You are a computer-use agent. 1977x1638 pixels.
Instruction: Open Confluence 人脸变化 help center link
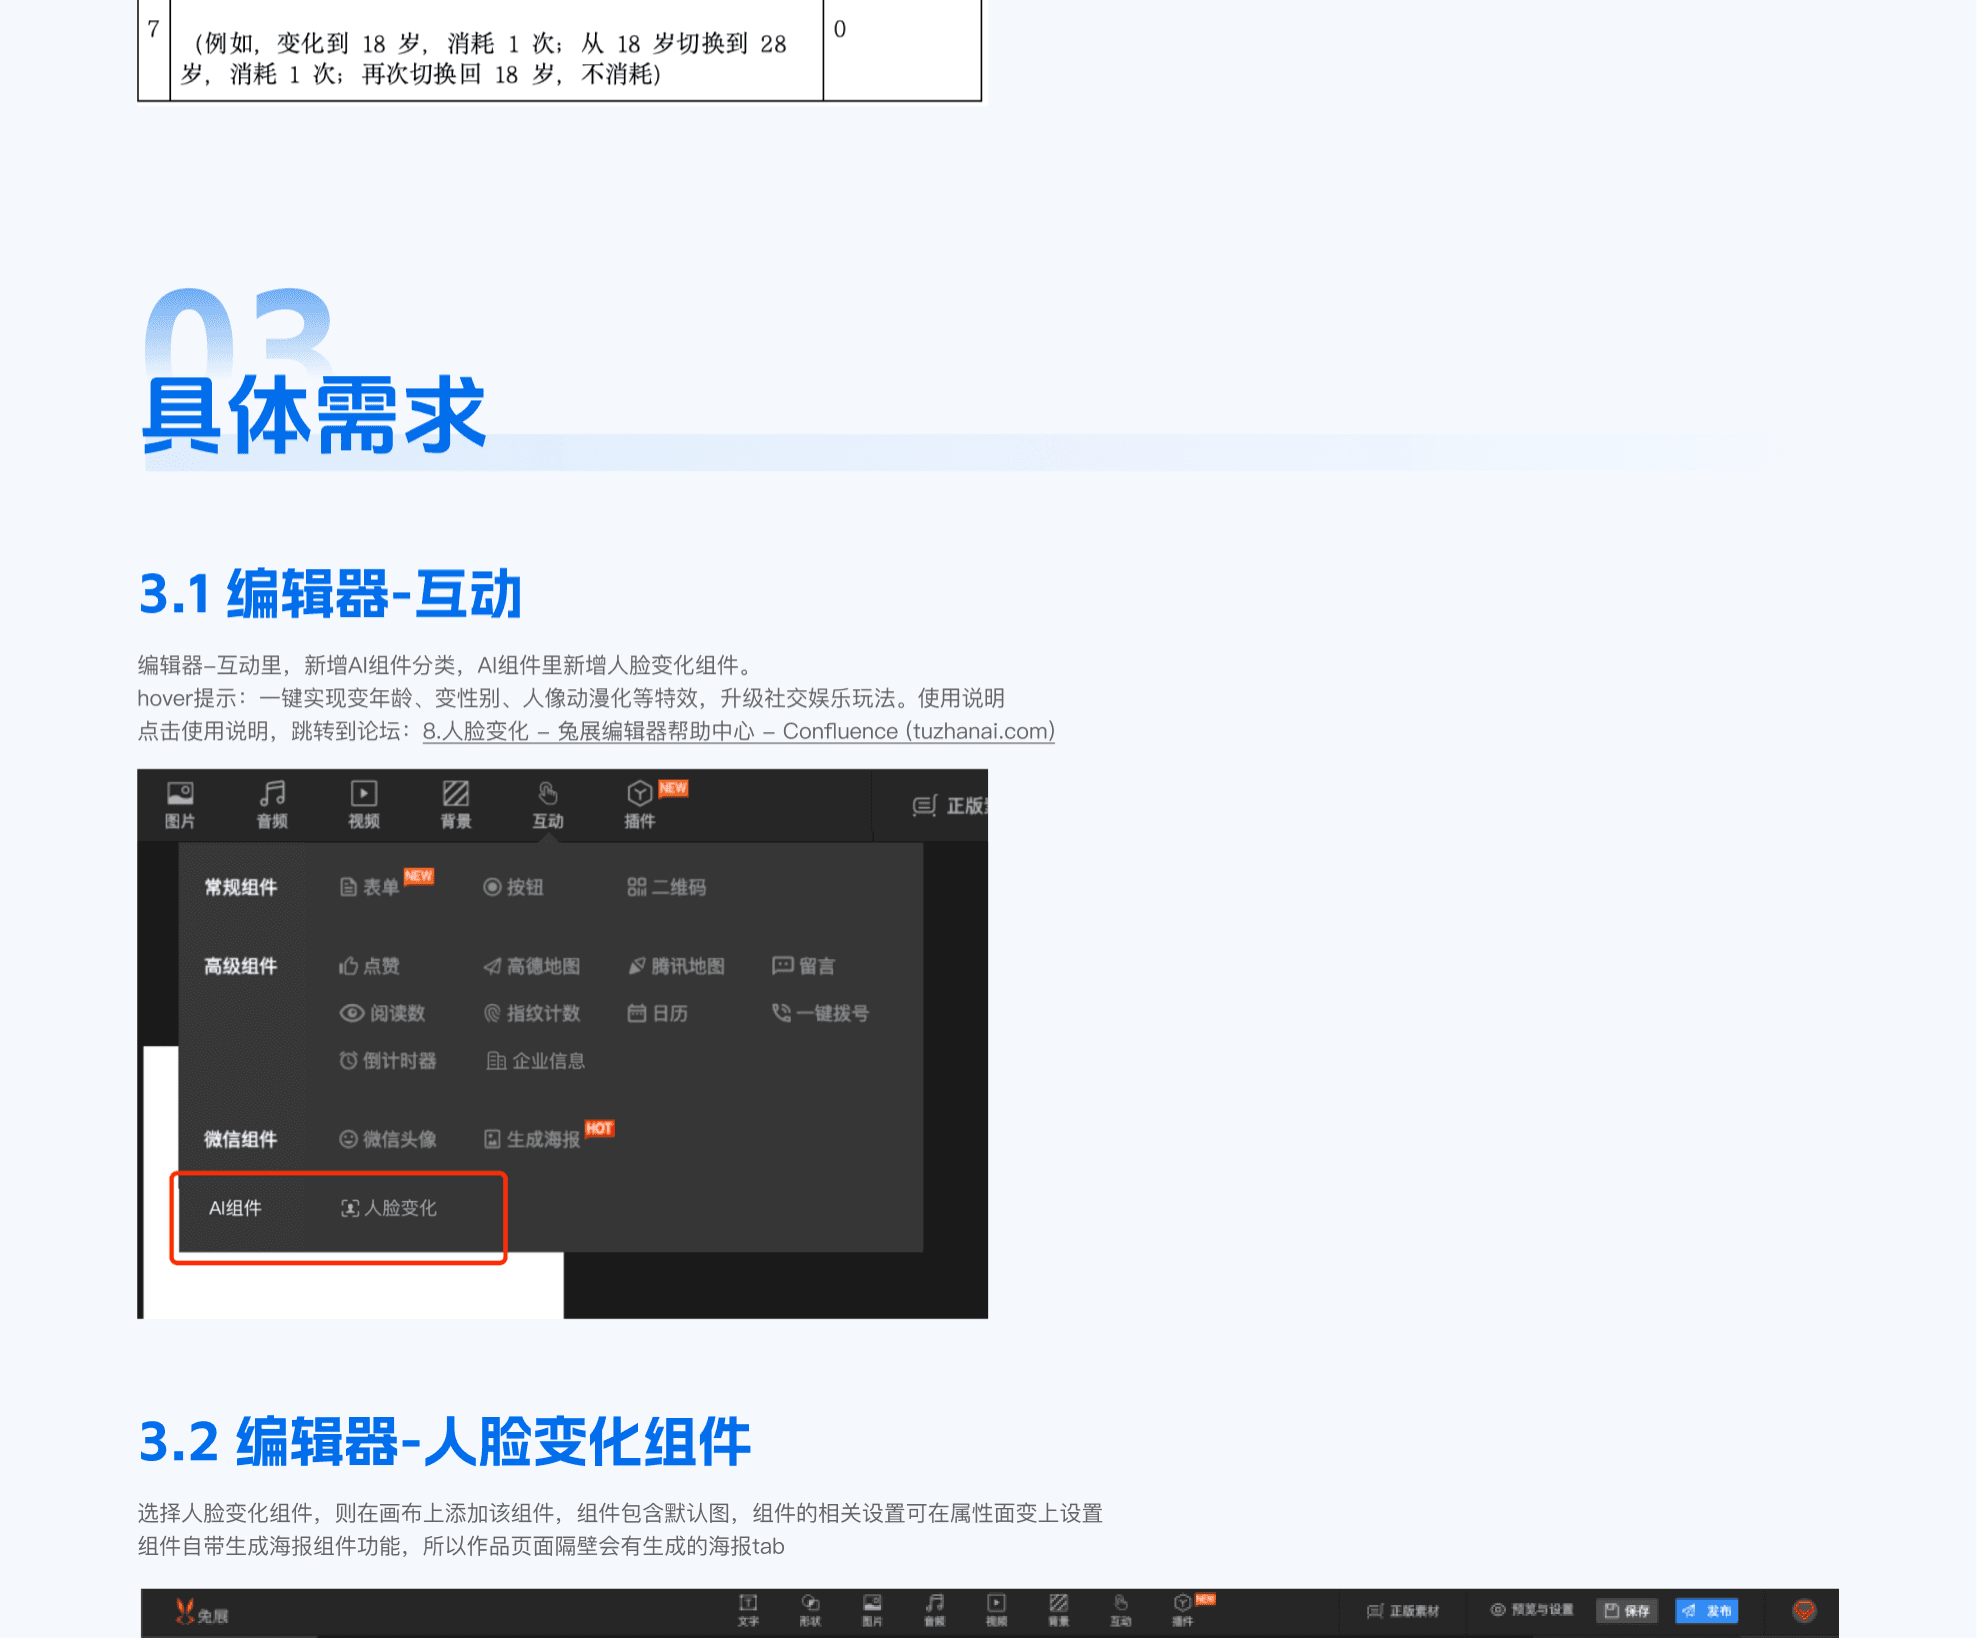tap(738, 731)
